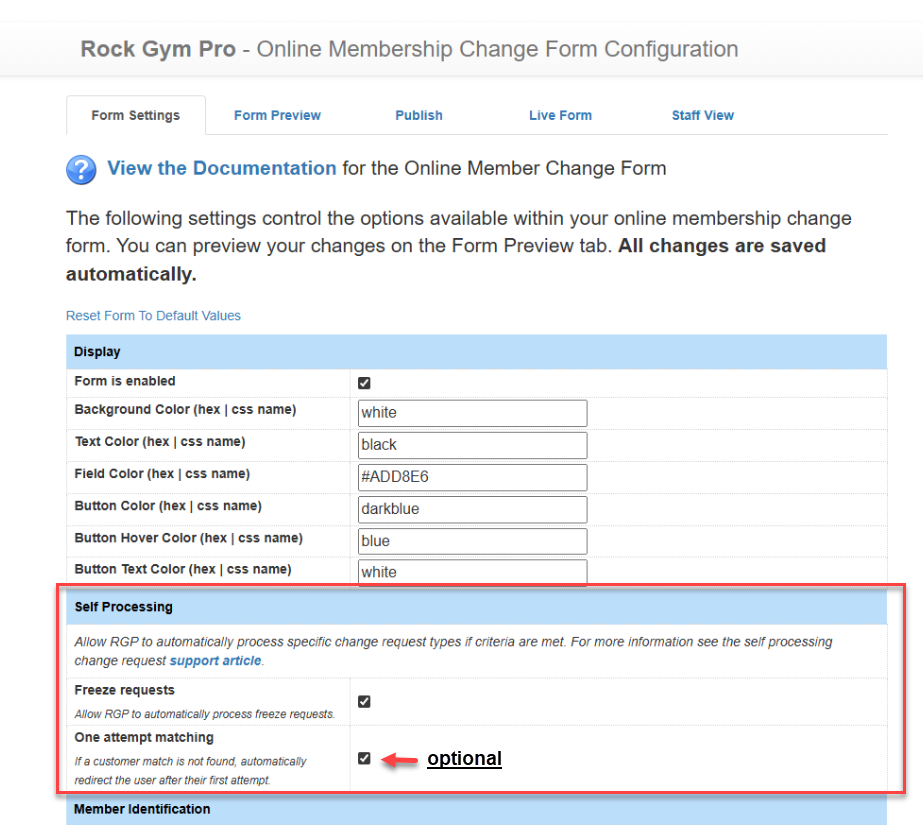The width and height of the screenshot is (923, 825).
Task: Switch to the Staff View tab
Action: (703, 115)
